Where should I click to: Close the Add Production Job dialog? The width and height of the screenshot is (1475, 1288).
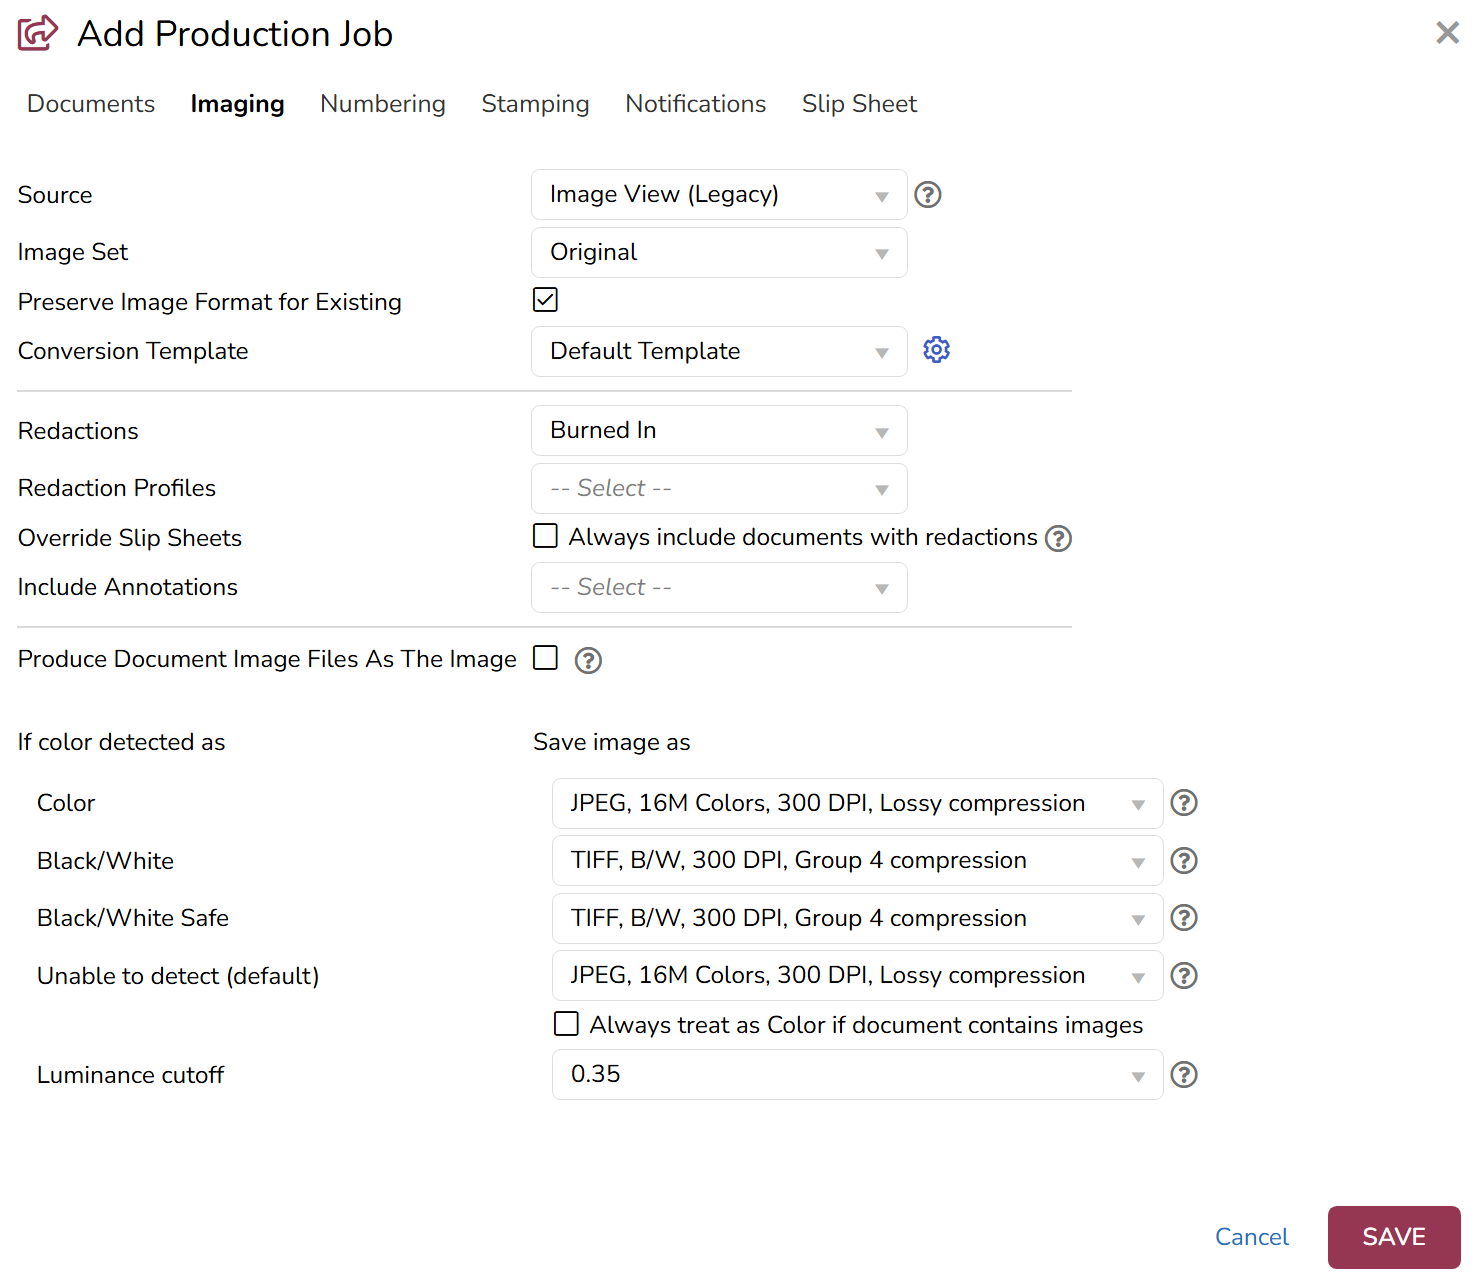tap(1446, 33)
